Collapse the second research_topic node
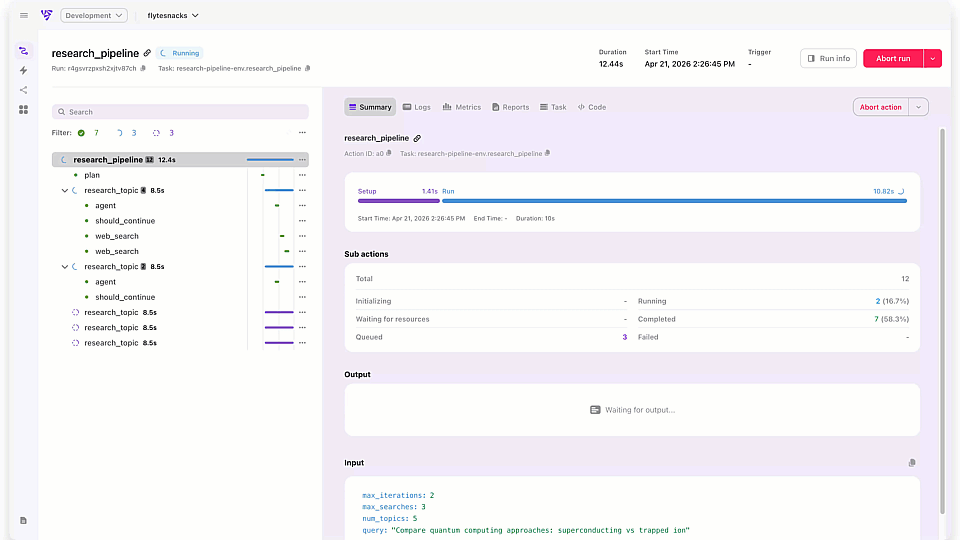The width and height of the screenshot is (960, 540). pos(64,267)
